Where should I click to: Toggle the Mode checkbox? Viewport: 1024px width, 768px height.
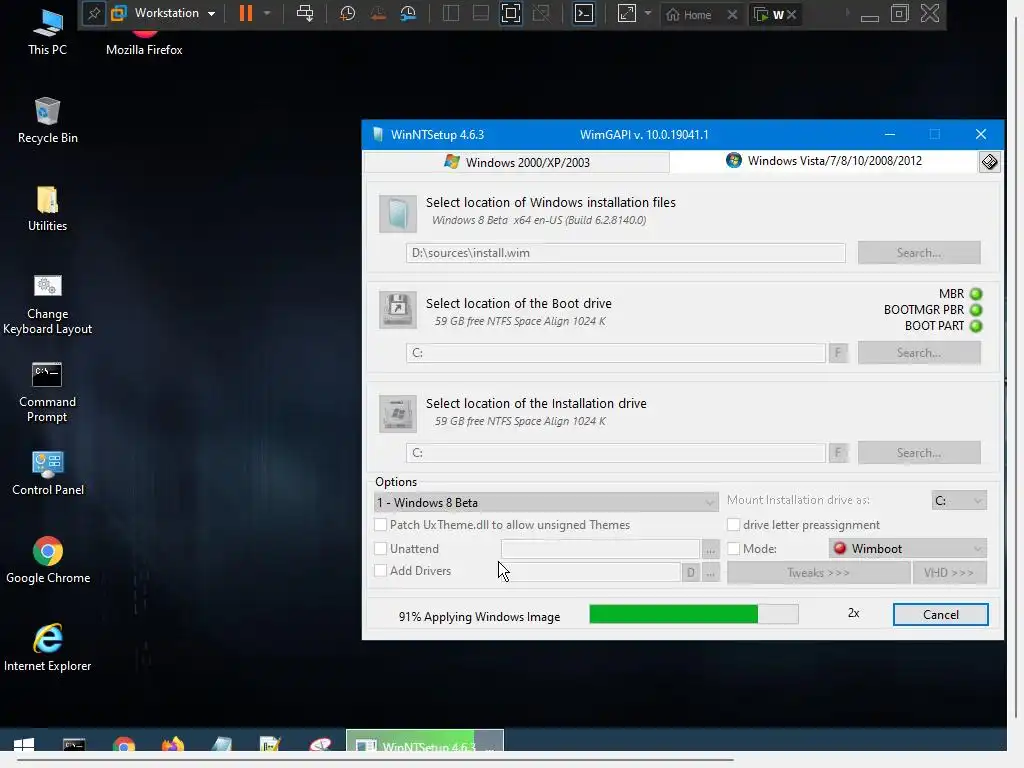[x=733, y=549]
